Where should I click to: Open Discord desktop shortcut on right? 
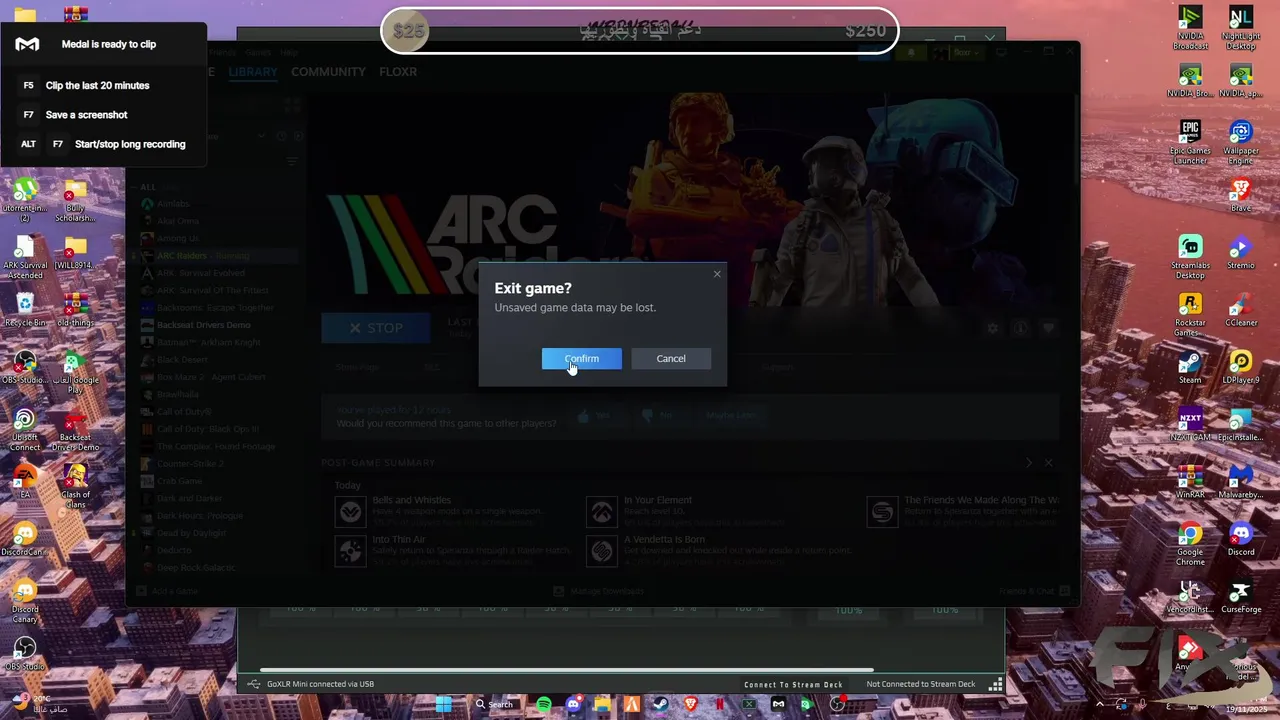click(1241, 540)
